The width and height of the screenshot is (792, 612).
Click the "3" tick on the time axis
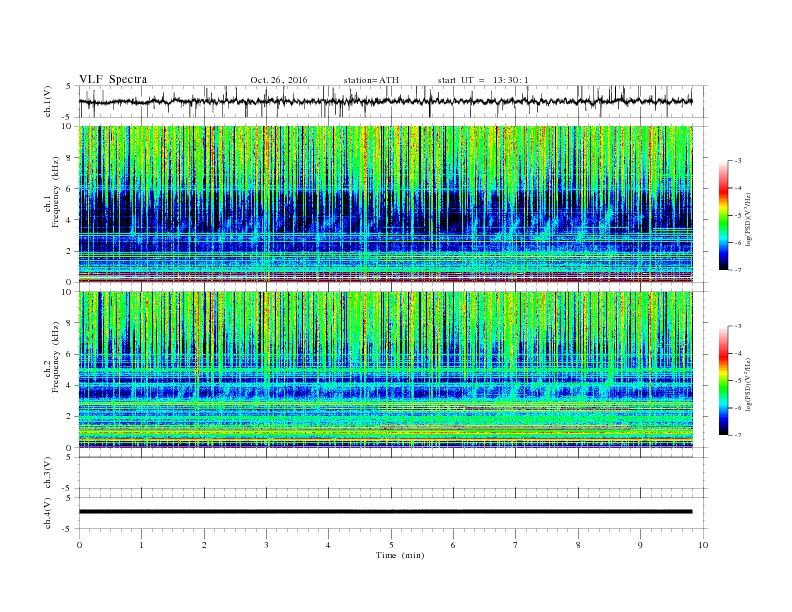tap(266, 545)
